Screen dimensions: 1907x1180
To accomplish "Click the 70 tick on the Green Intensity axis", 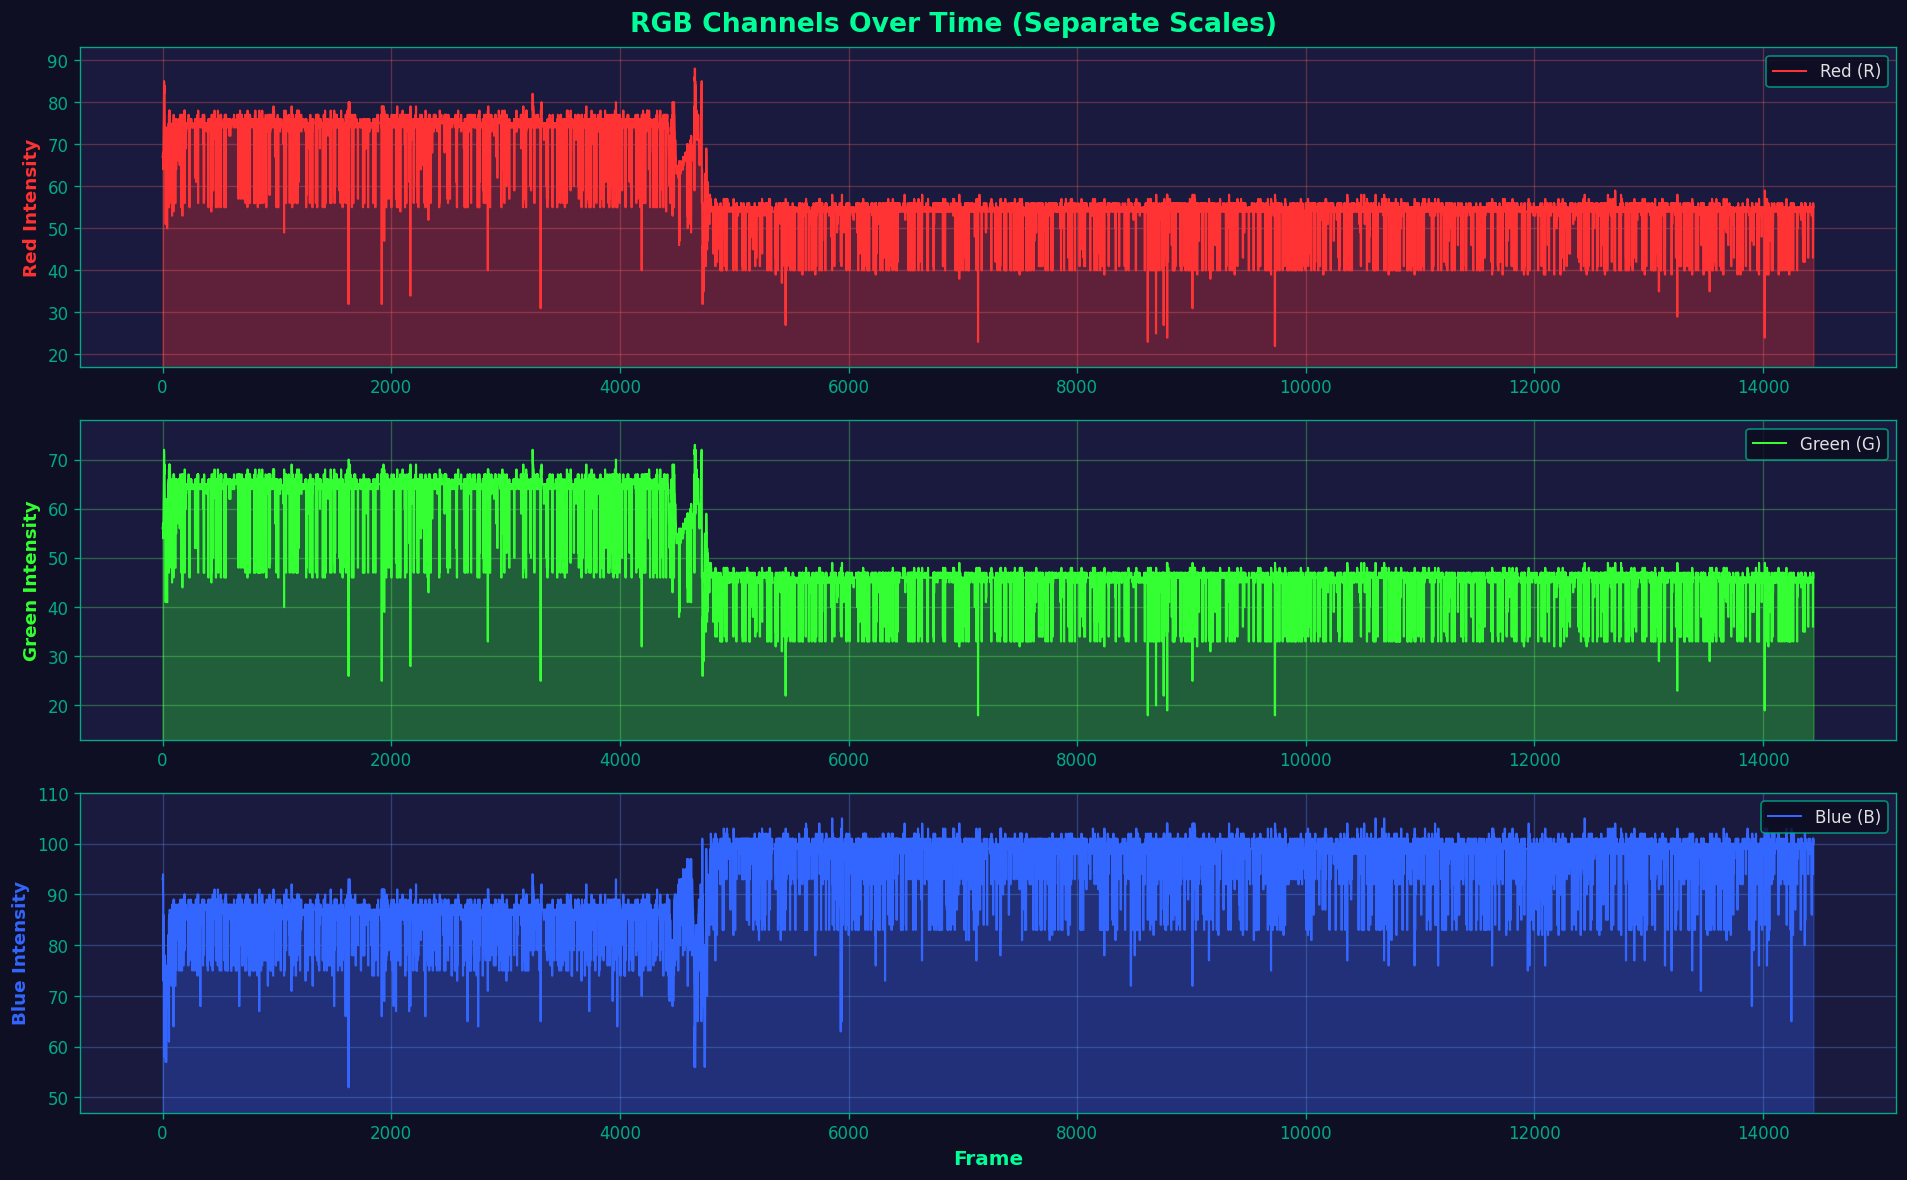I will pyautogui.click(x=58, y=461).
